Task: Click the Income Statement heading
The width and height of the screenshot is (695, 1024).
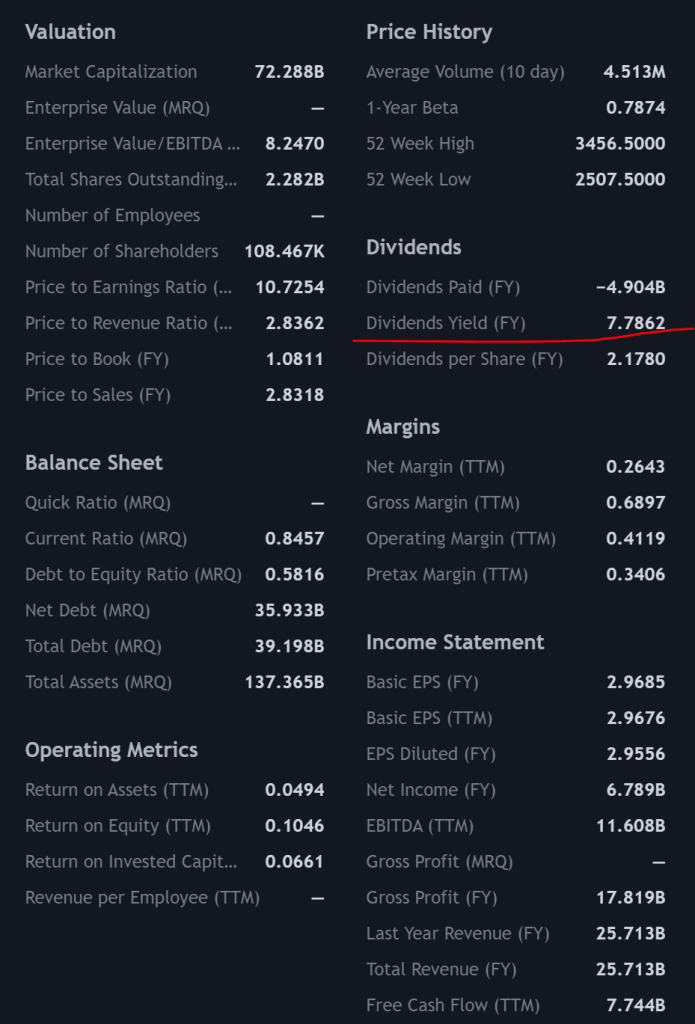Action: [x=455, y=643]
